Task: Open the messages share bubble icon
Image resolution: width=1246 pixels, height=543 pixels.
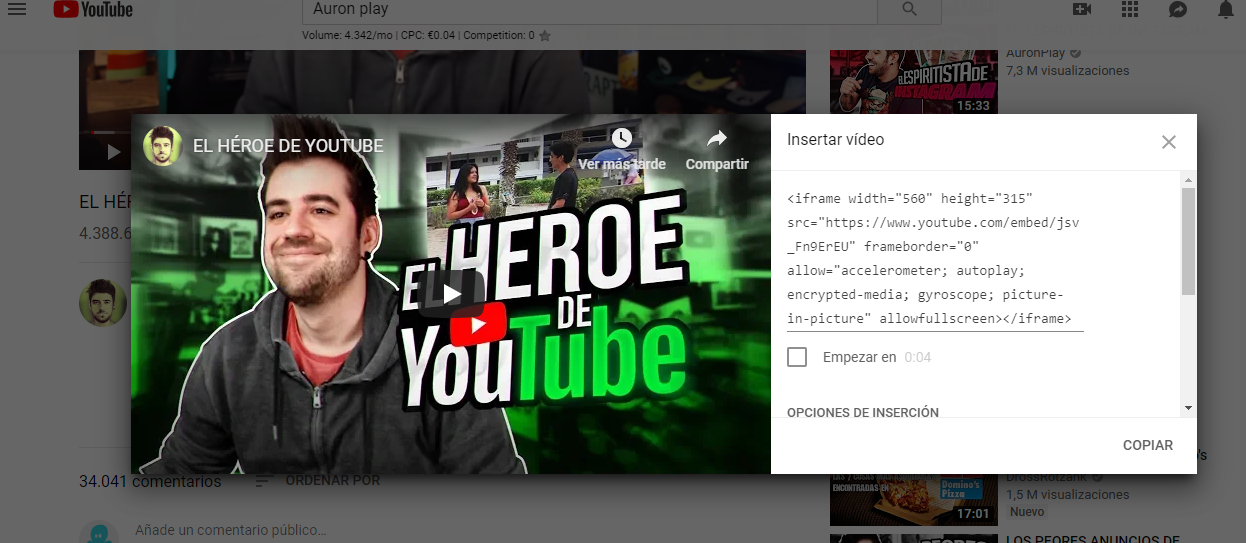Action: [x=1178, y=9]
